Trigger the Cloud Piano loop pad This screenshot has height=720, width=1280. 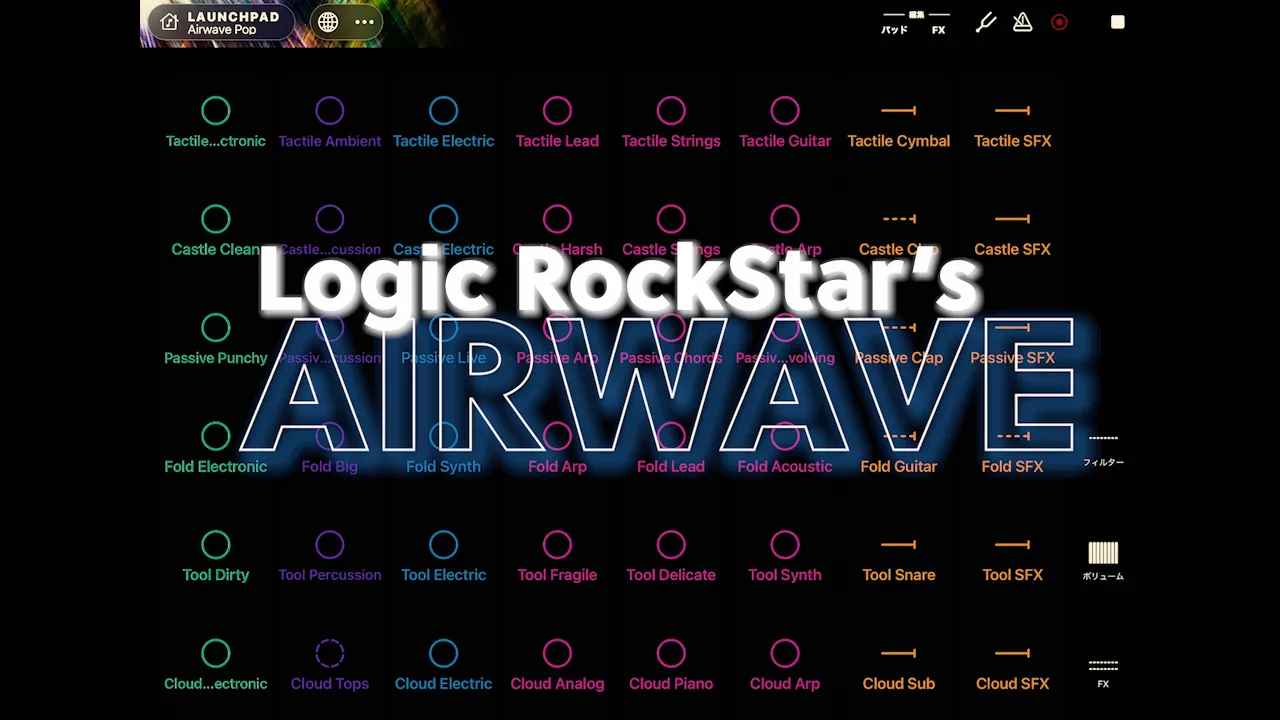671,666
